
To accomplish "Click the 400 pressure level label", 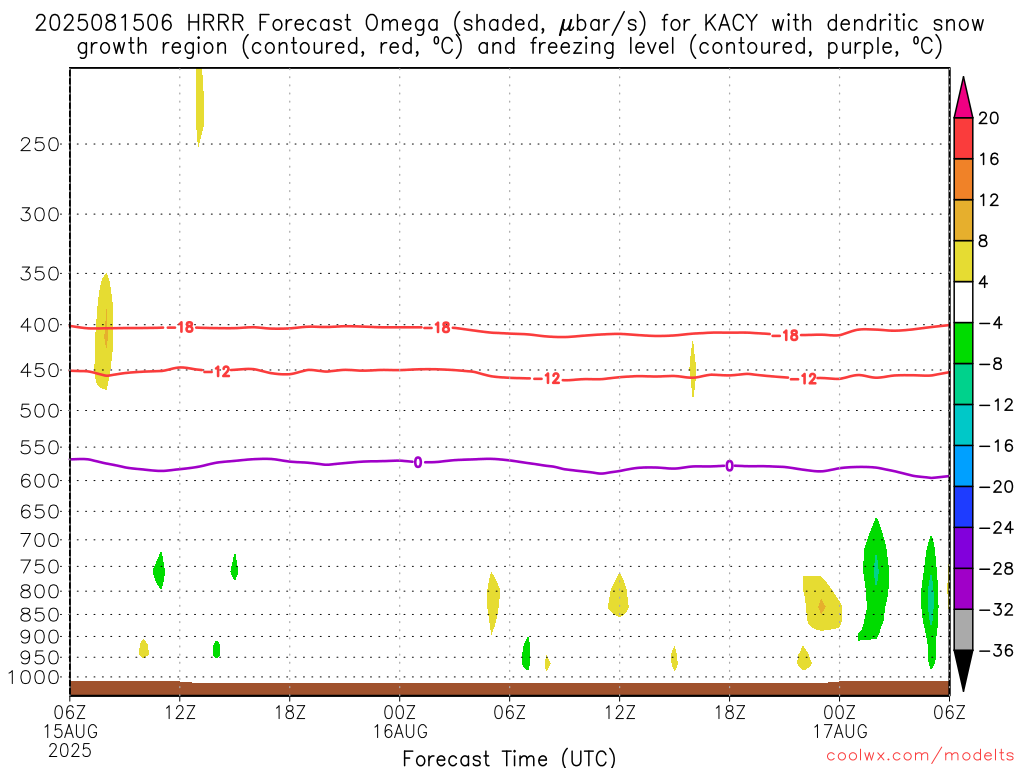I will [40, 325].
